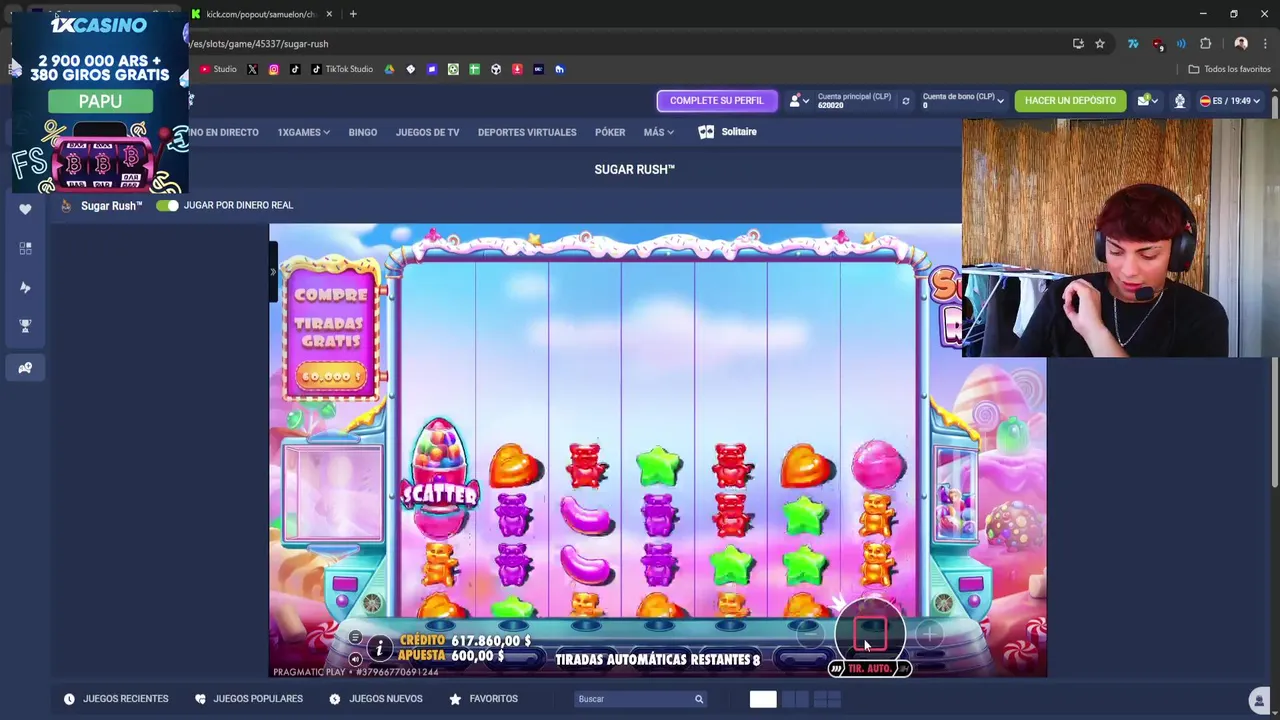
Task: Open the JUEGOS NUEVOS tab
Action: coord(376,699)
